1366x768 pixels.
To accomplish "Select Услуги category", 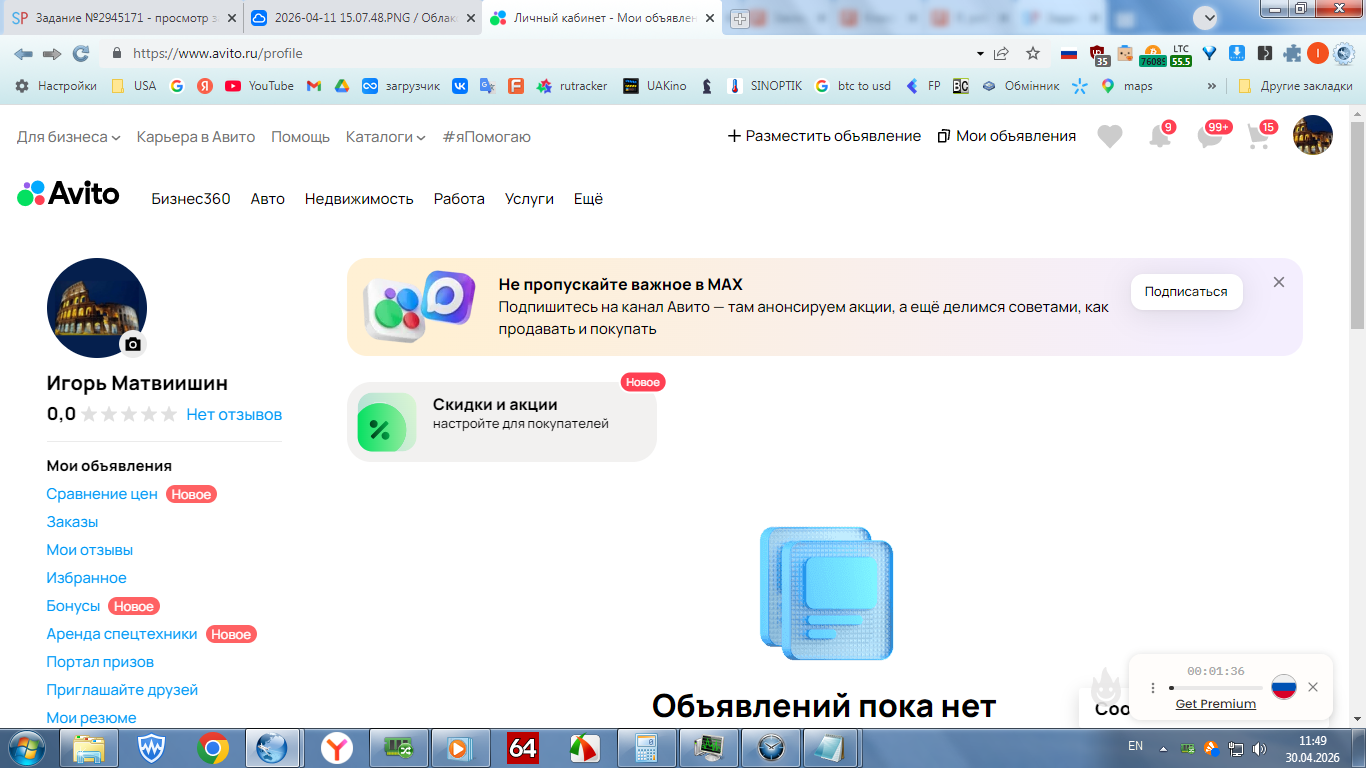I will (x=529, y=199).
